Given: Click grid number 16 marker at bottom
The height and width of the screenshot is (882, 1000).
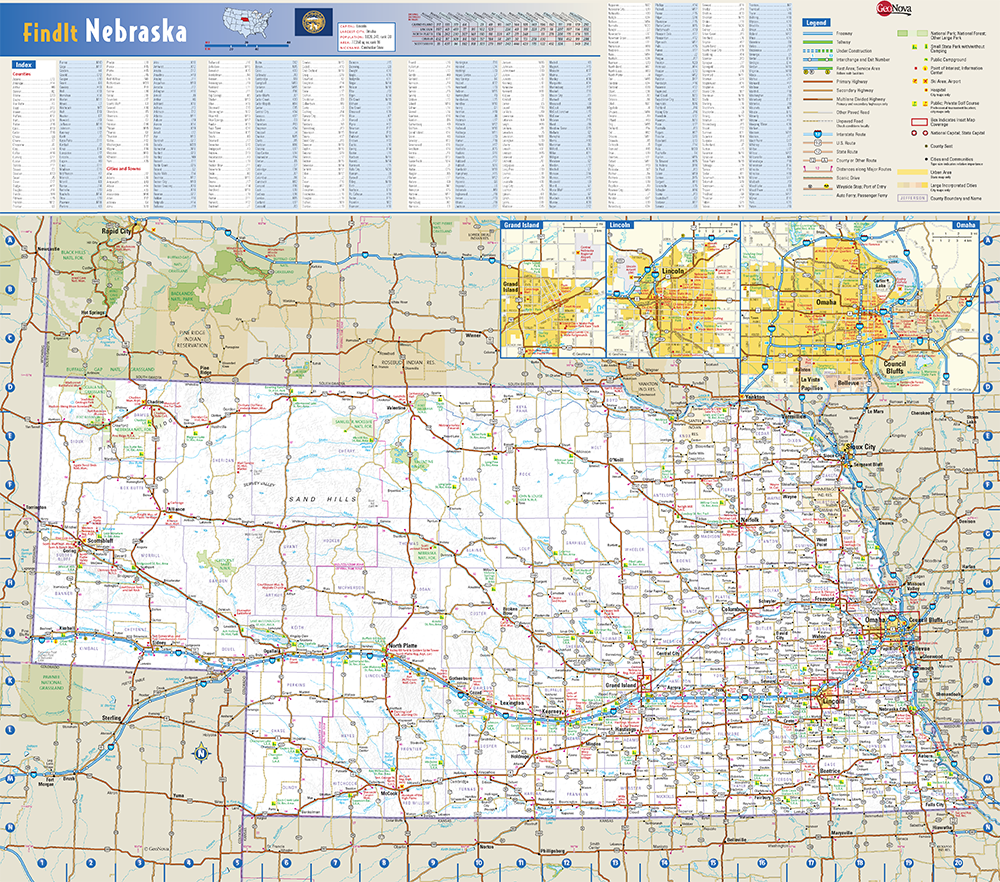Looking at the screenshot, I should [x=762, y=864].
